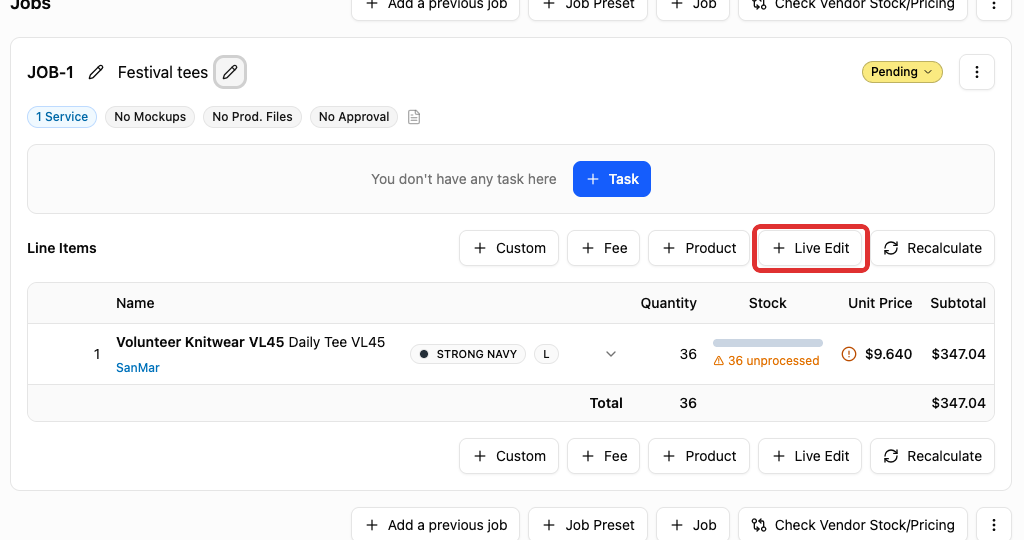The width and height of the screenshot is (1024, 540).
Task: Click the bottom Job Preset button
Action: (588, 524)
